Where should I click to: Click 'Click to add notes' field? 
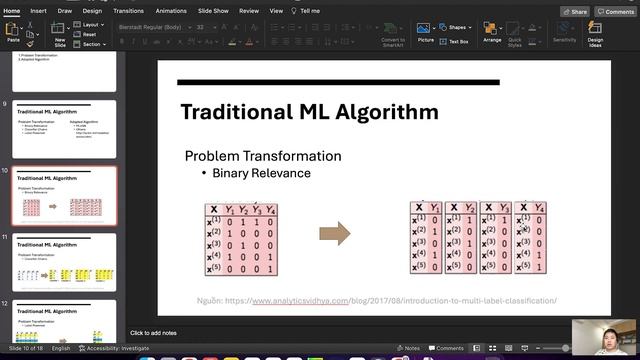[x=153, y=333]
